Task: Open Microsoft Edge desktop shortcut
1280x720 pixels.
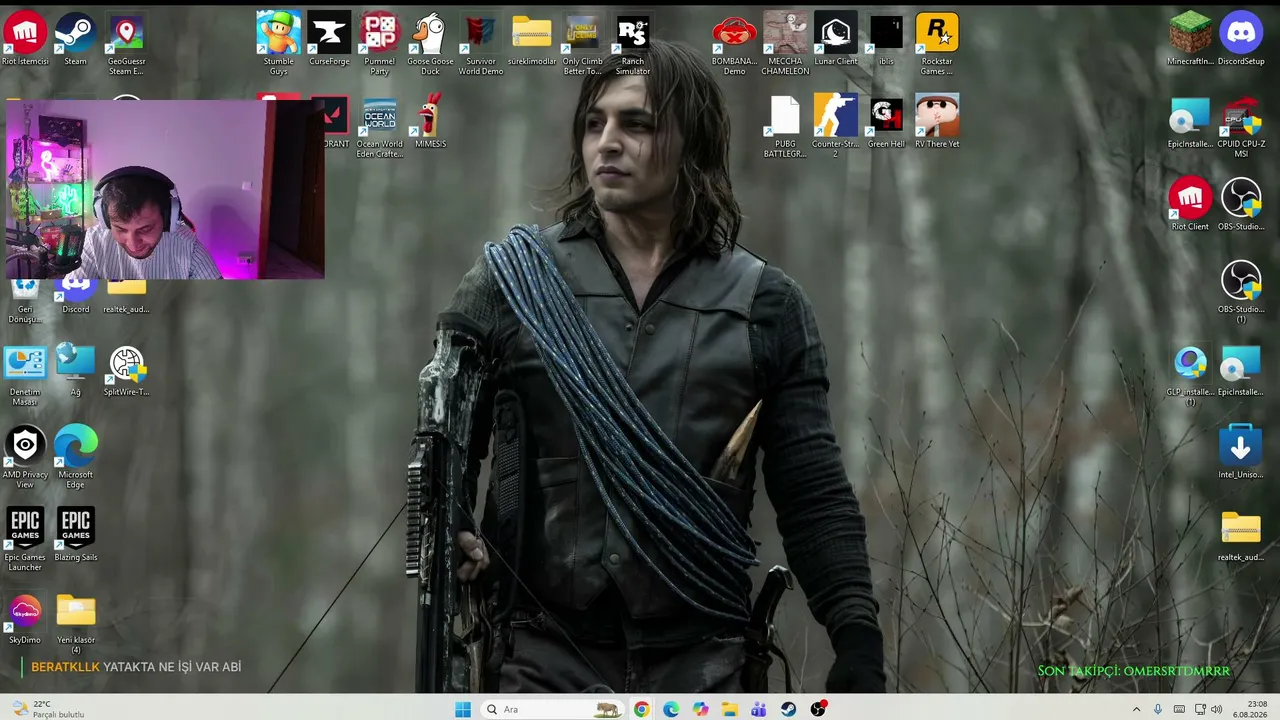Action: point(75,458)
